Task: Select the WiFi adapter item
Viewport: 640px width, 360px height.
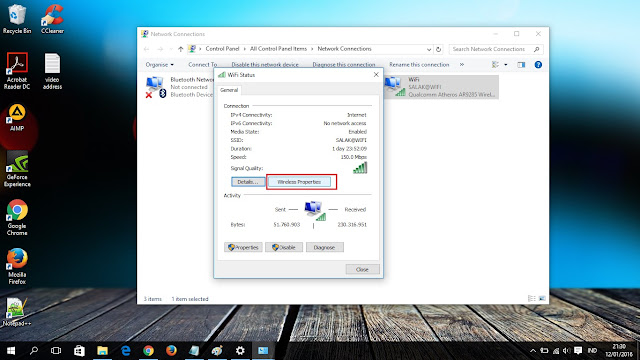Action: (x=441, y=87)
